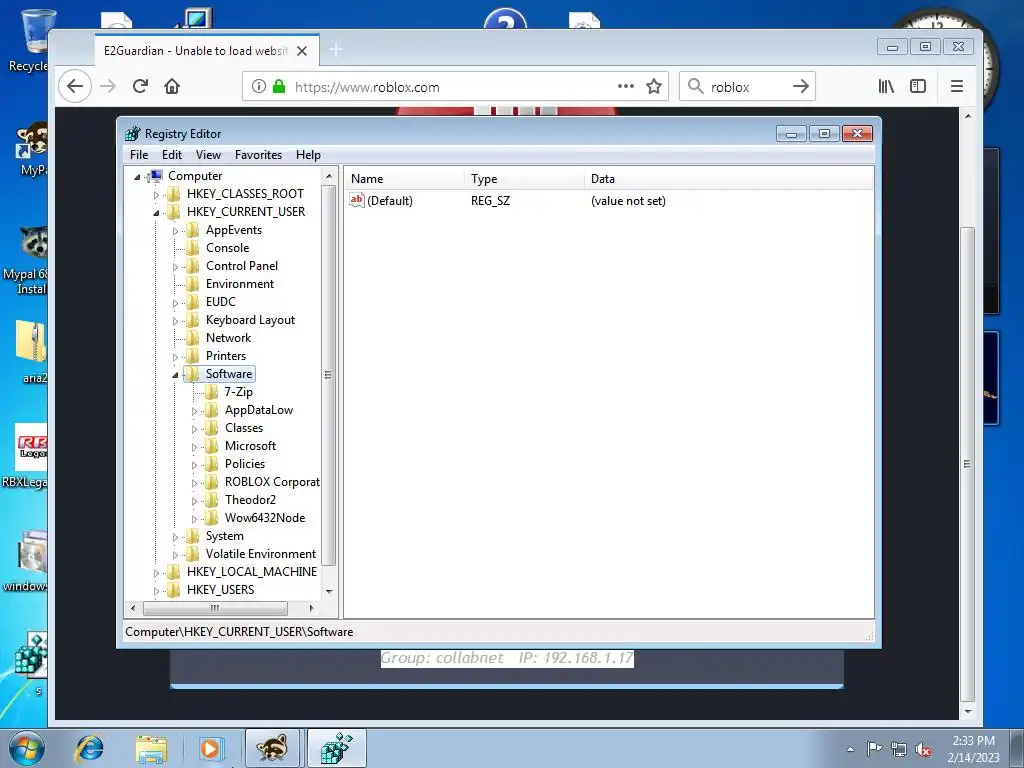This screenshot has height=768, width=1024.
Task: Expand HKEY_CLASSES_ROOT hive
Action: (x=156, y=195)
